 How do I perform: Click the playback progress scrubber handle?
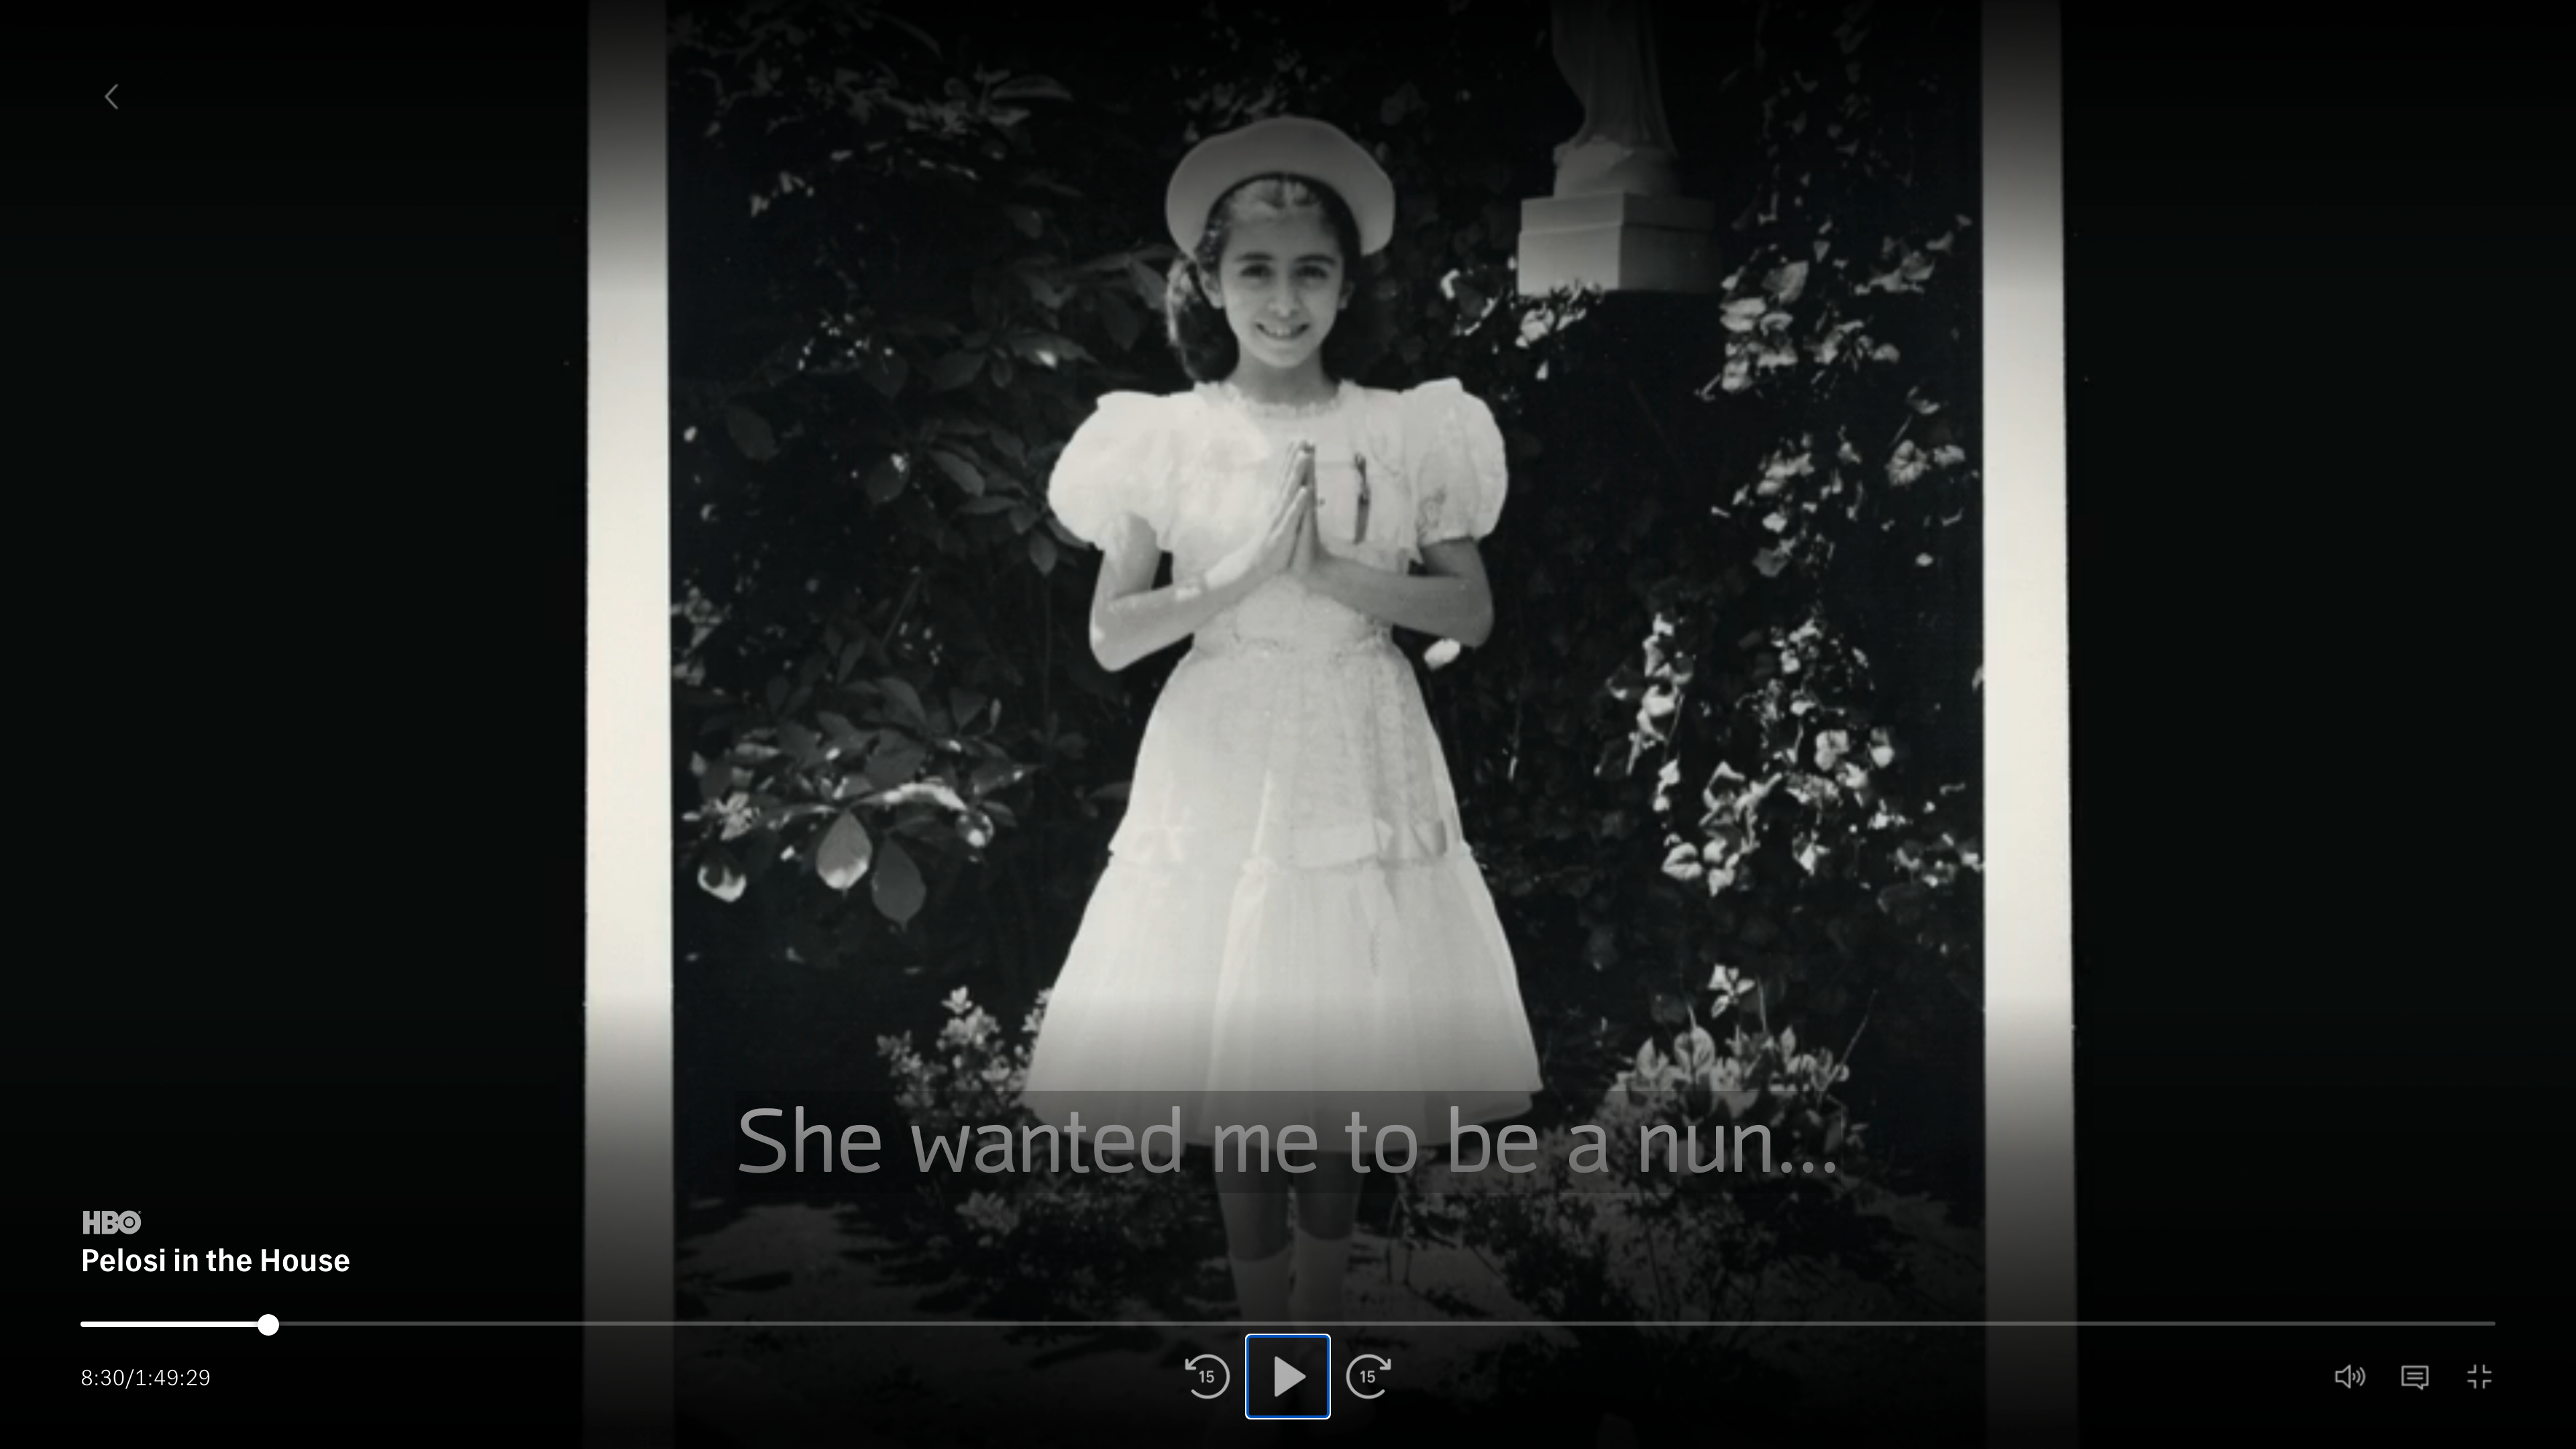pyautogui.click(x=268, y=1324)
